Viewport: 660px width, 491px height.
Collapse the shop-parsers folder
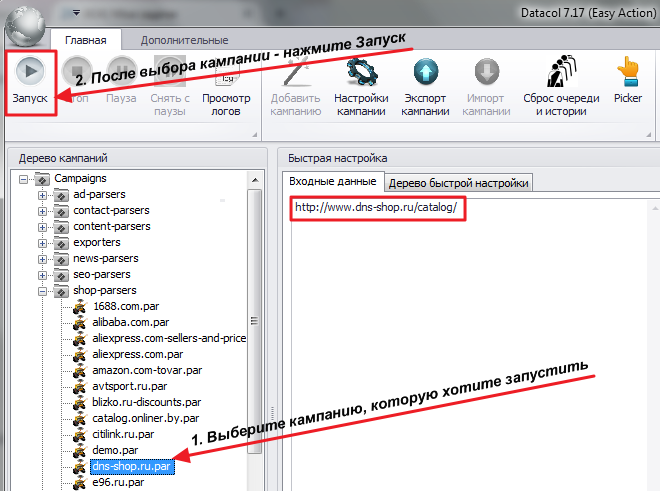click(43, 291)
